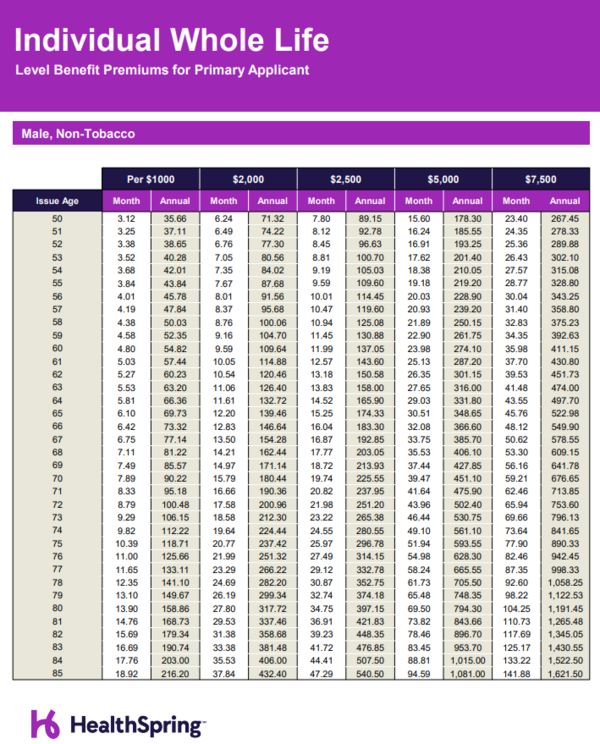Click the "$2,000" column group header
The width and height of the screenshot is (600, 744).
click(x=249, y=179)
